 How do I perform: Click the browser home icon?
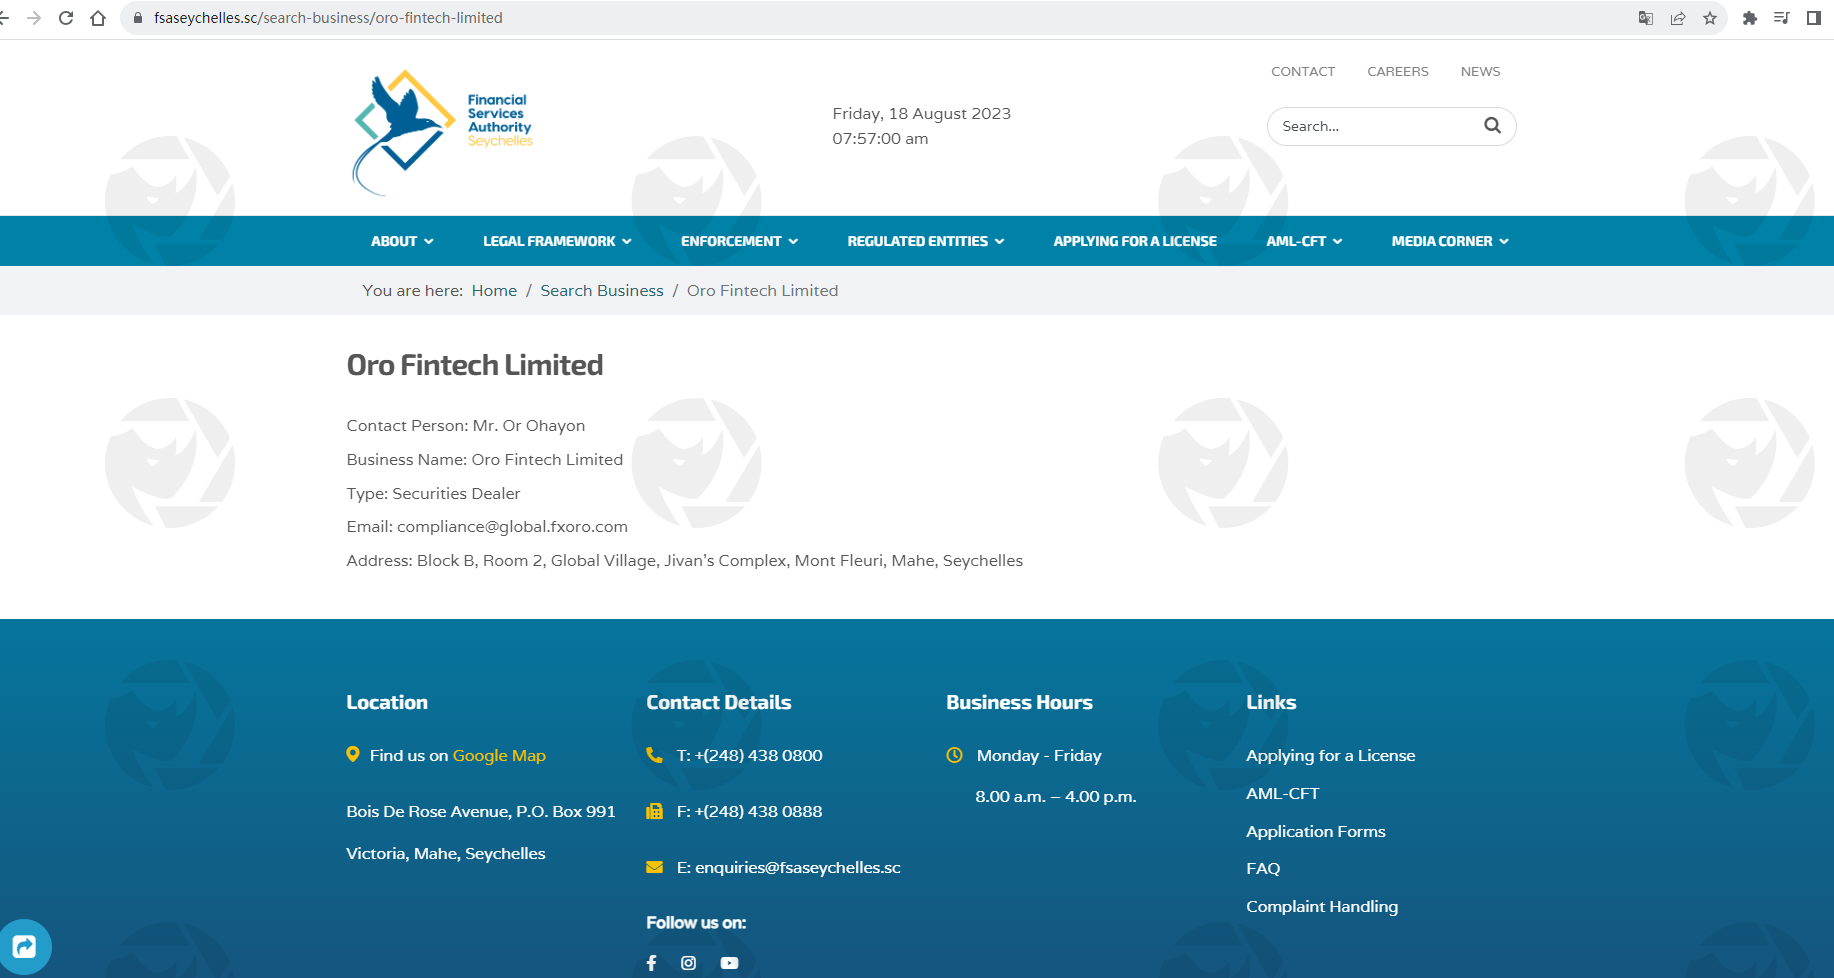[98, 18]
